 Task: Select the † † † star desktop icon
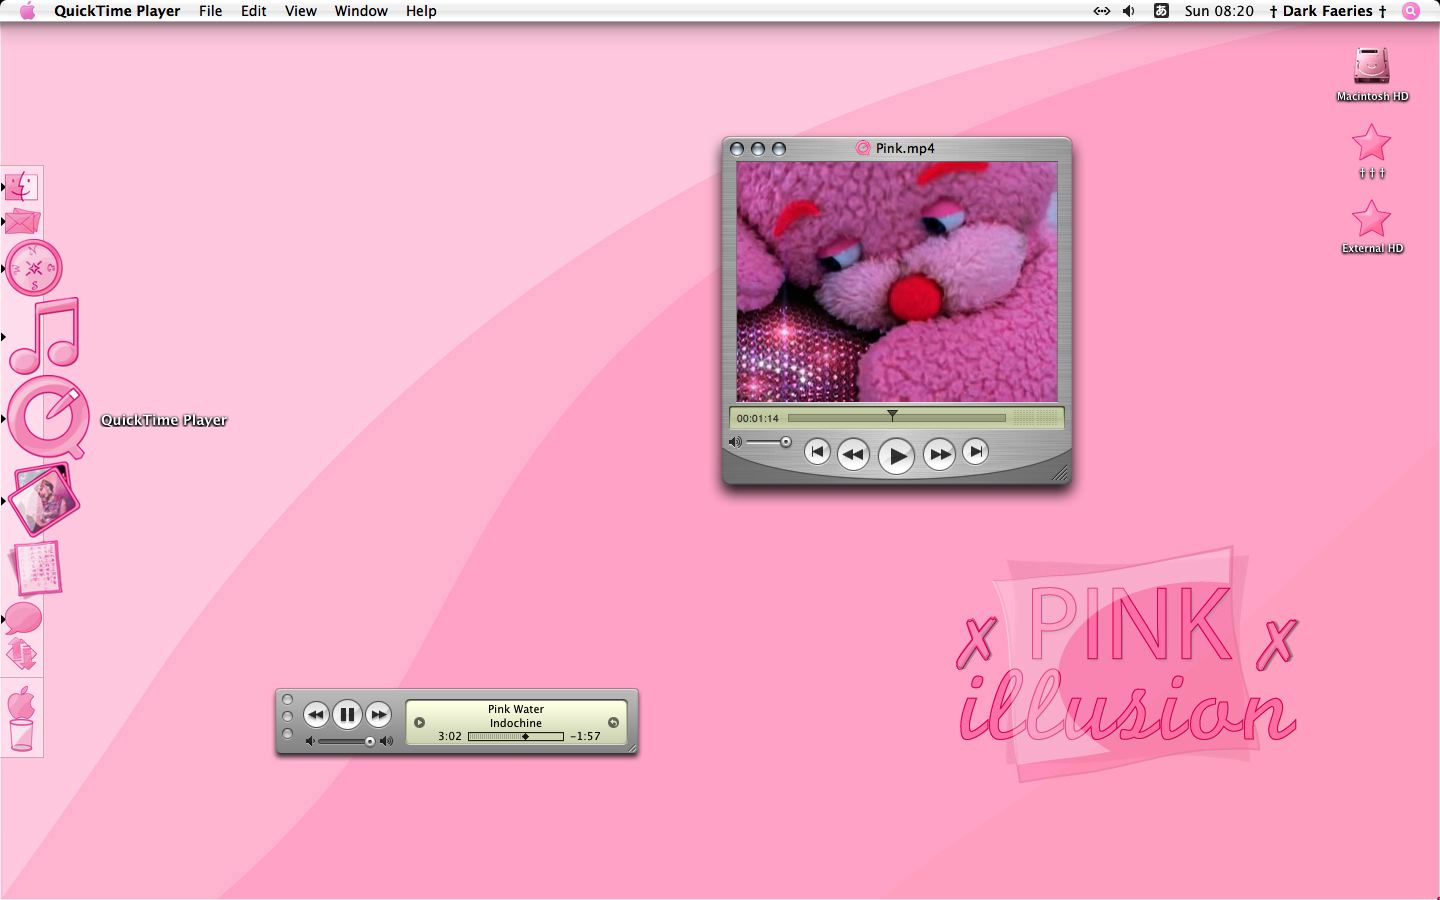1372,151
